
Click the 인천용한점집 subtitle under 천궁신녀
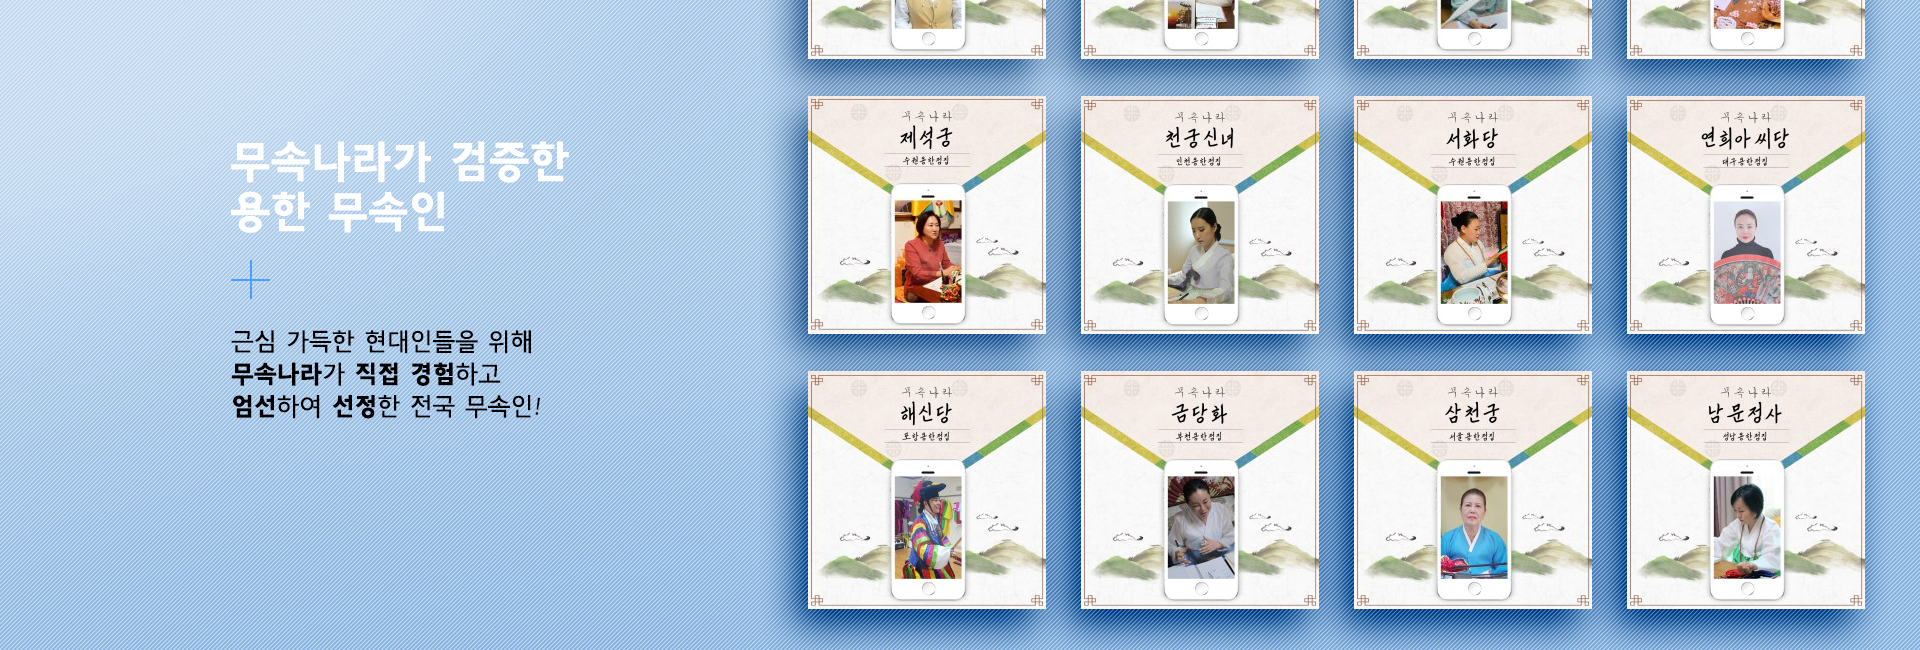pos(1200,161)
